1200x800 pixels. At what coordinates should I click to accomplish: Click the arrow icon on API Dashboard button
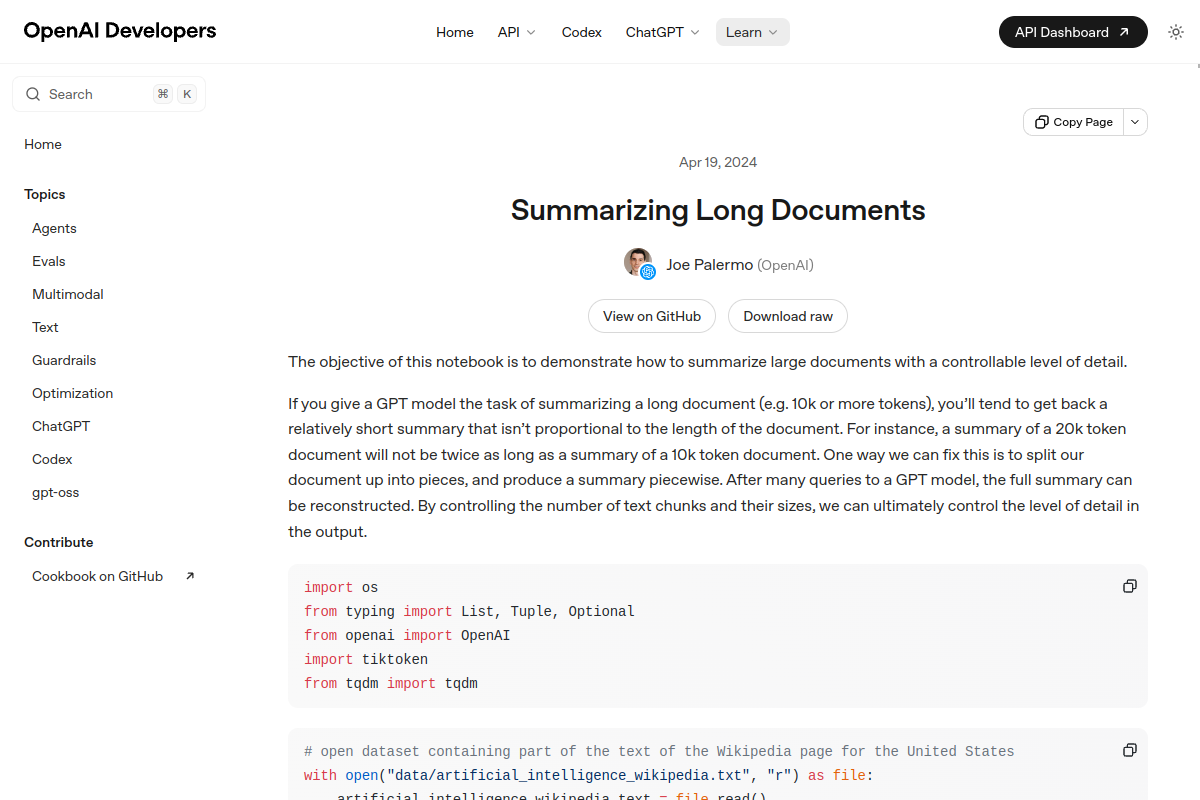pyautogui.click(x=1126, y=31)
